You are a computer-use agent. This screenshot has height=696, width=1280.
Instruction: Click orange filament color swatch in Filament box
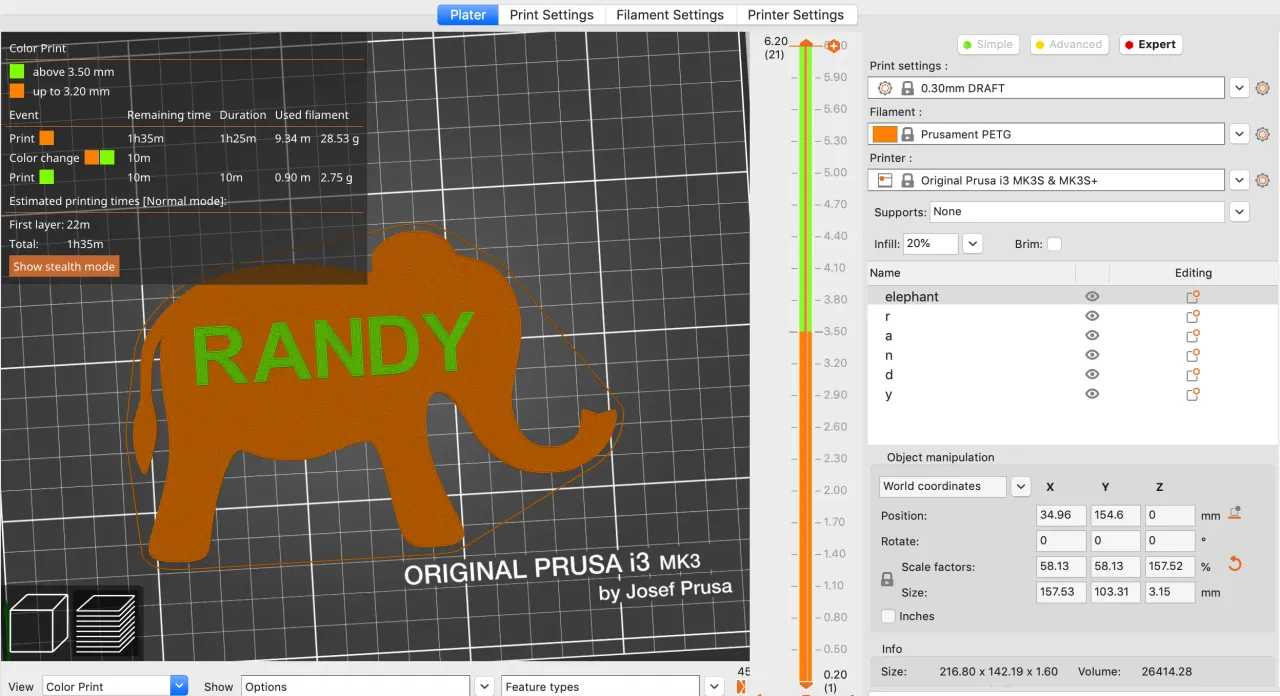pyautogui.click(x=885, y=134)
